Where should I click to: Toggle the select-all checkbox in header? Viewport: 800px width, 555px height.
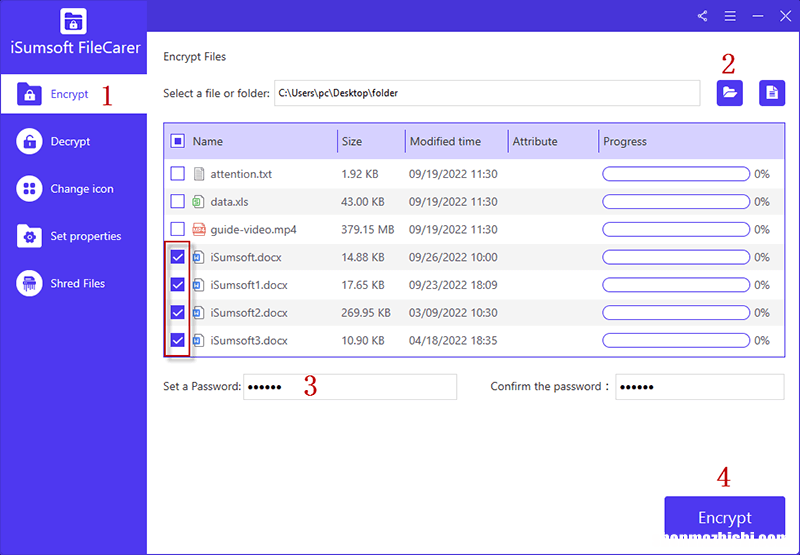[178, 141]
